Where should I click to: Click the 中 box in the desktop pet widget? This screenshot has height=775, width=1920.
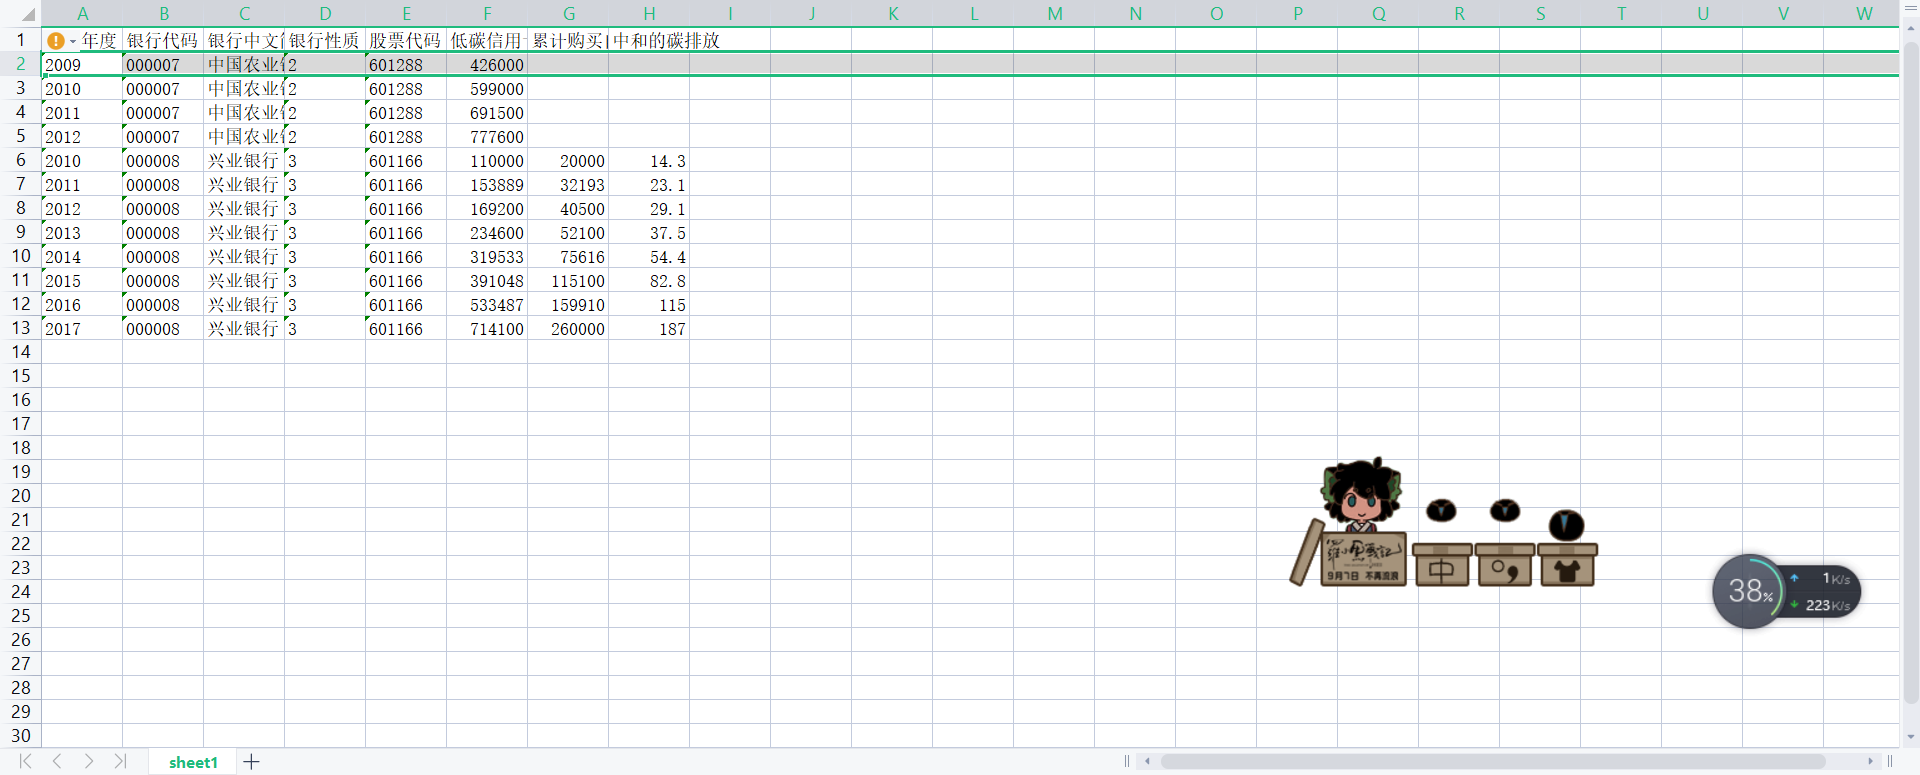[1441, 566]
